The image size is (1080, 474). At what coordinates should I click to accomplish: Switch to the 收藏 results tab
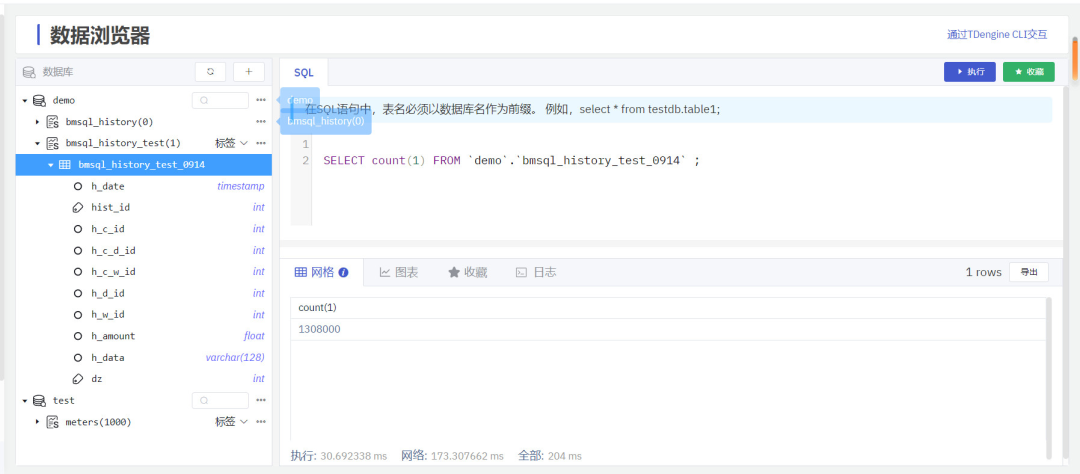pos(468,272)
